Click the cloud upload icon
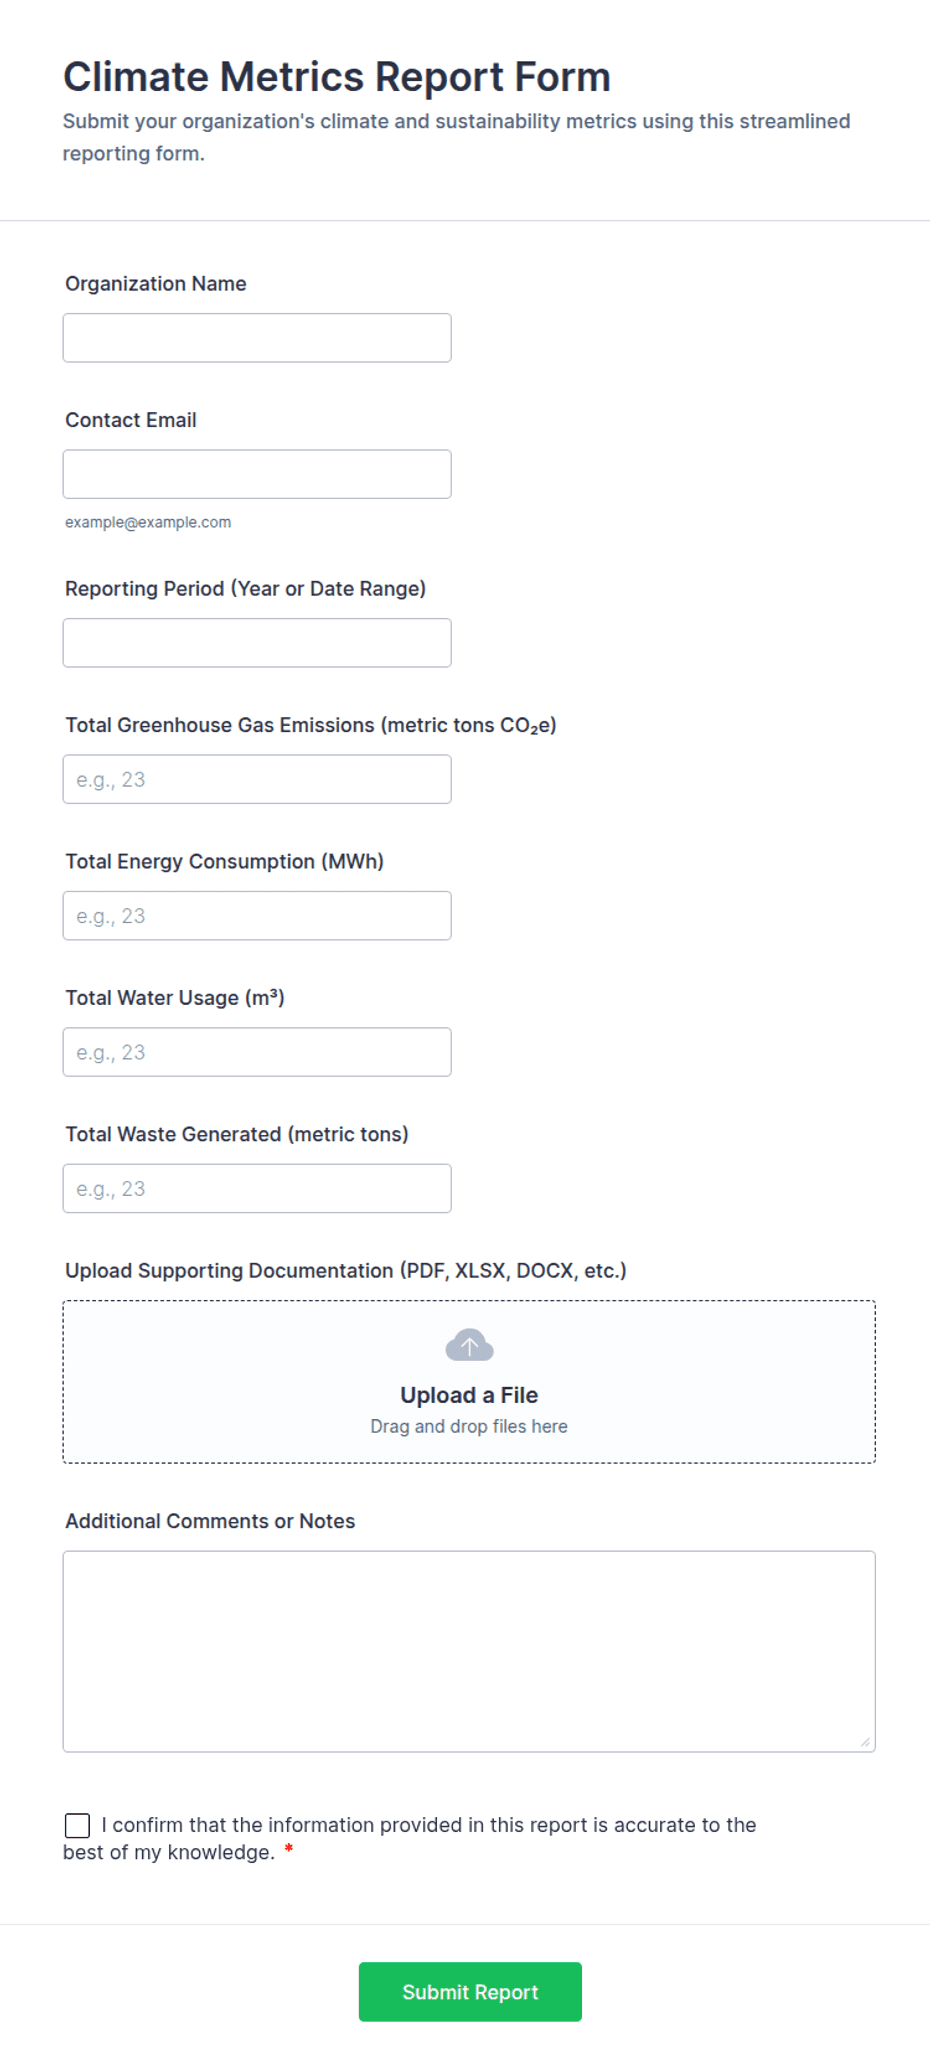Screen dimensions: 930x2071 (x=469, y=1345)
